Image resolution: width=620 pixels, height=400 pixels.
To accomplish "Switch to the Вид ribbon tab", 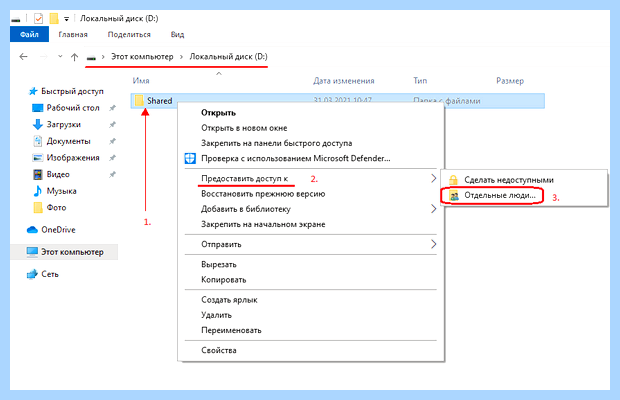I will 178,34.
